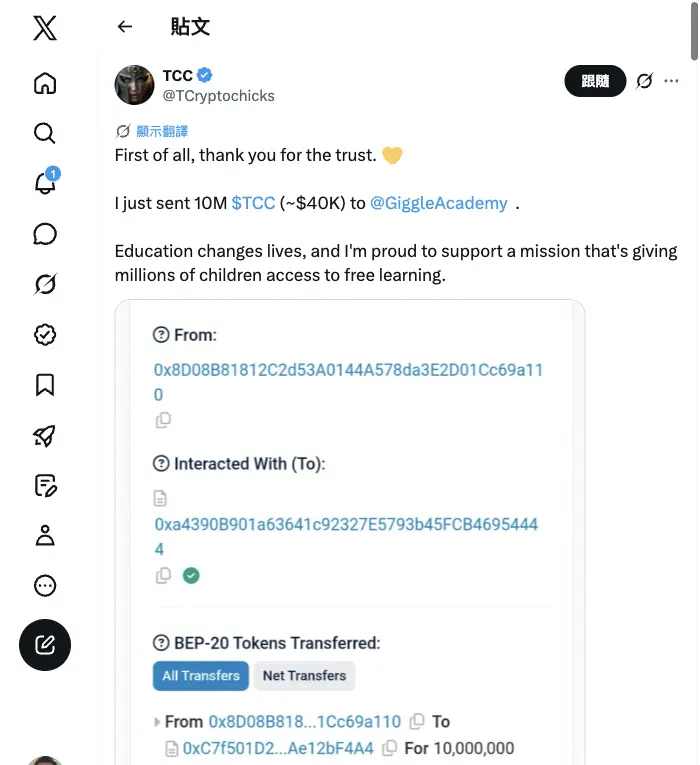The image size is (700, 765).
Task: Open the Messages chat bubble icon
Action: [x=45, y=234]
